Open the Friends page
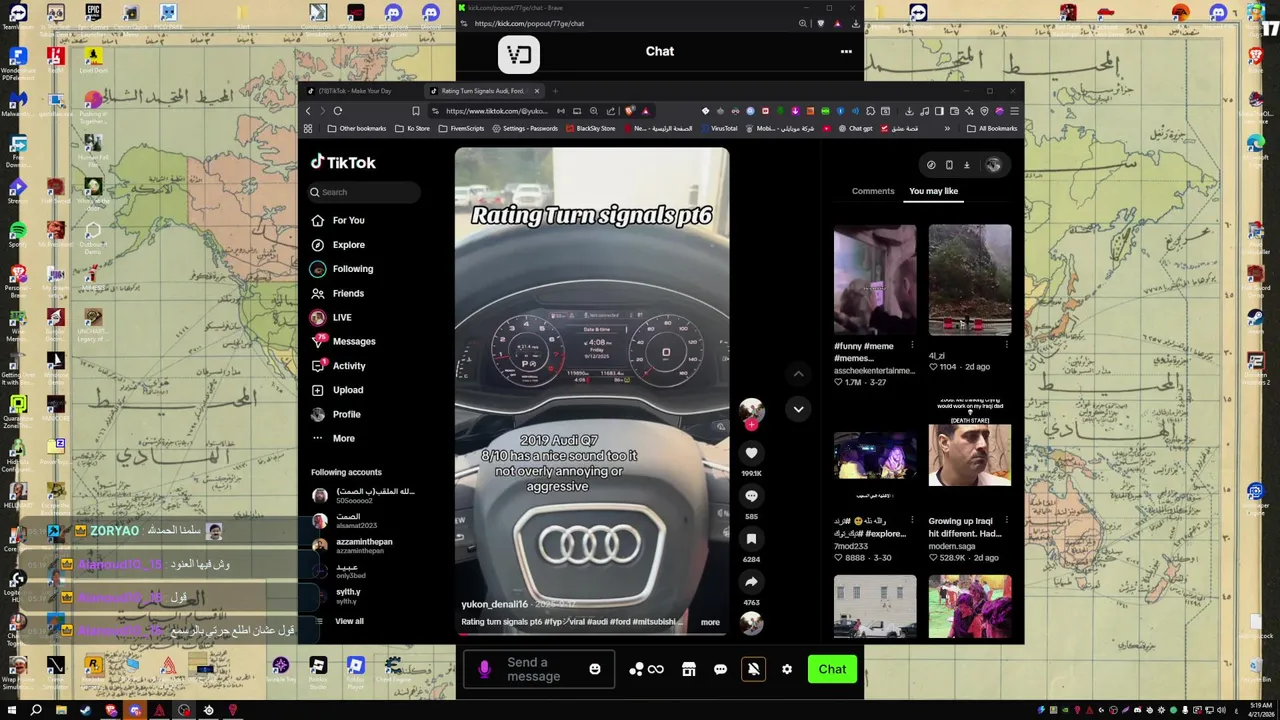Viewport: 1280px width, 720px height. [338, 293]
